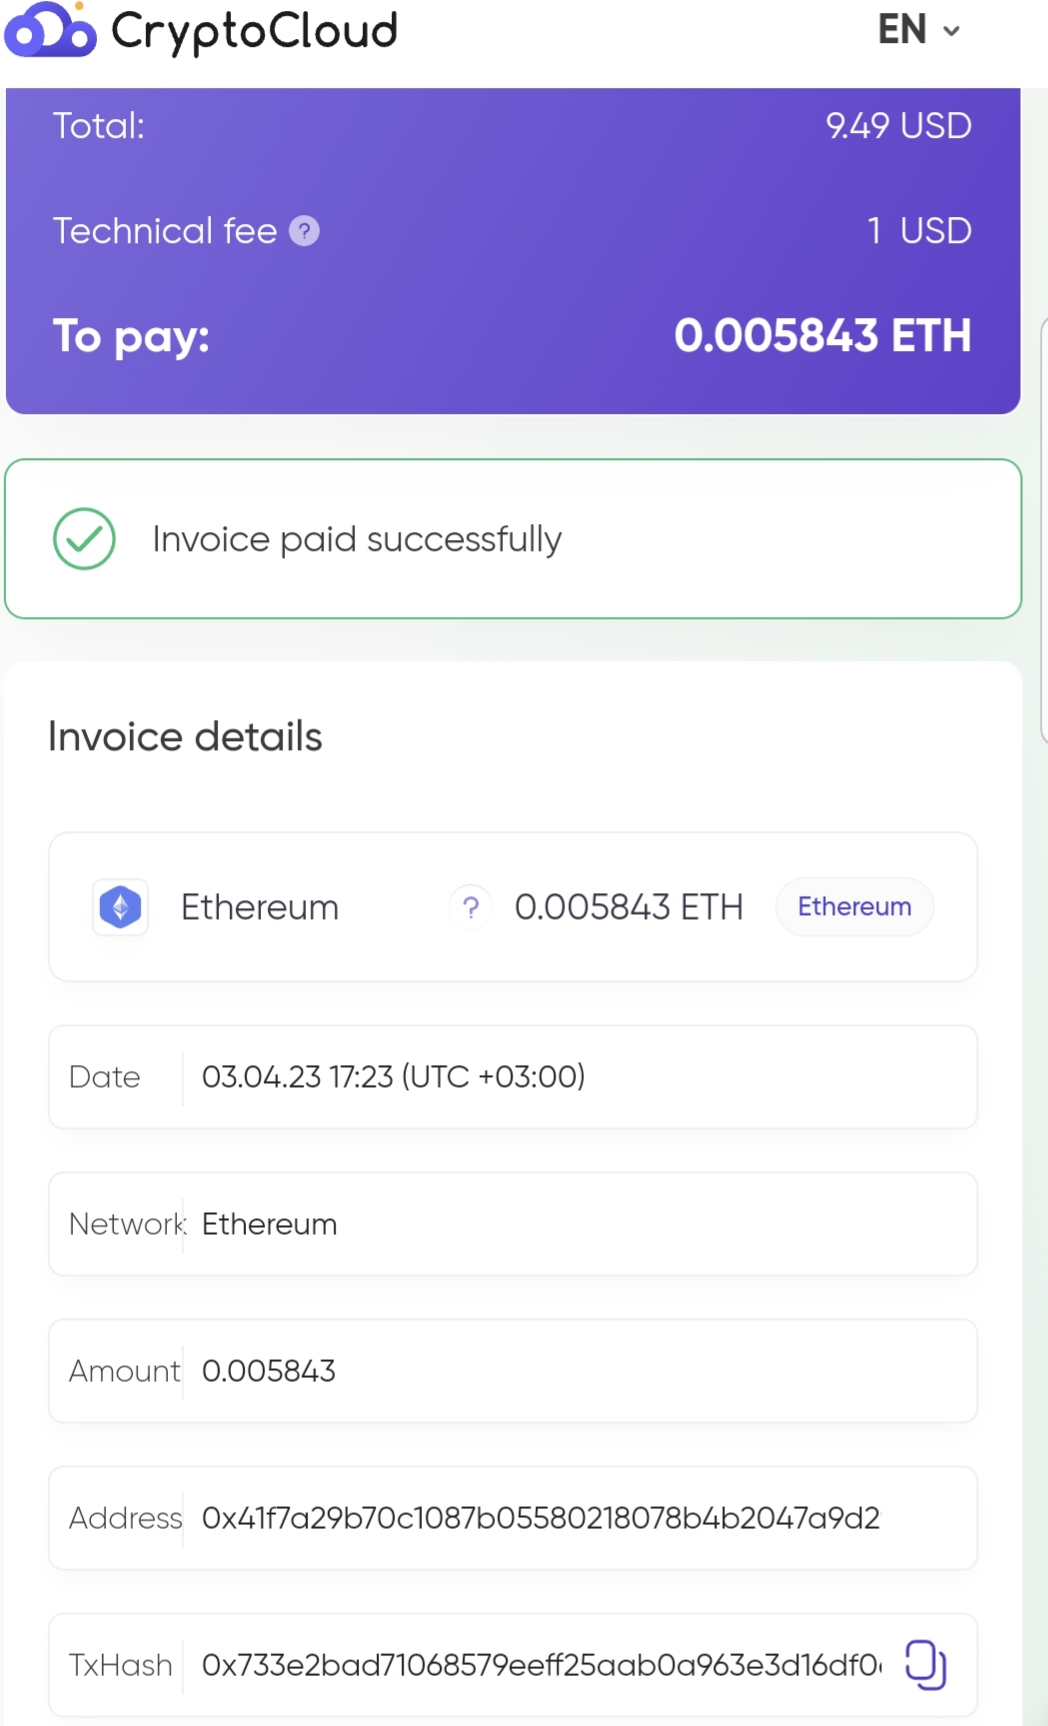Click the CryptoCloud cloud logo icon
Viewport: 1048px width, 1726px height.
click(50, 29)
